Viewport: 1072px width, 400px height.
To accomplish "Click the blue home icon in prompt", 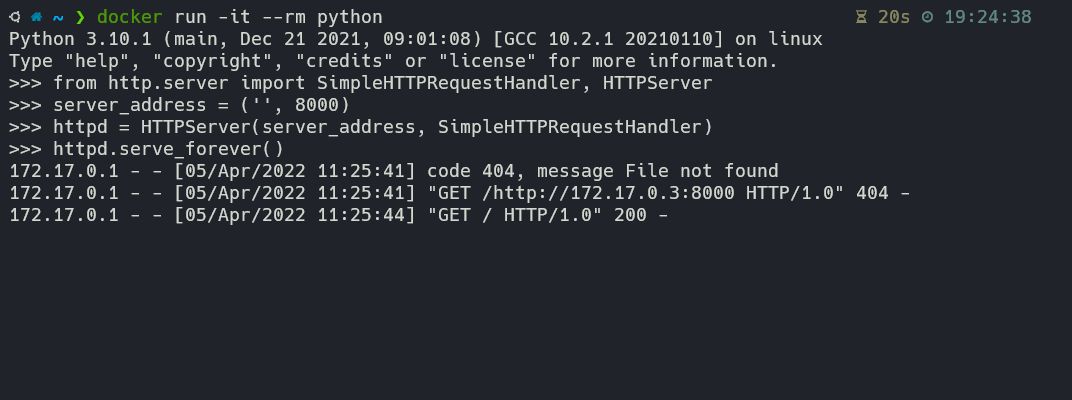I will [x=37, y=17].
